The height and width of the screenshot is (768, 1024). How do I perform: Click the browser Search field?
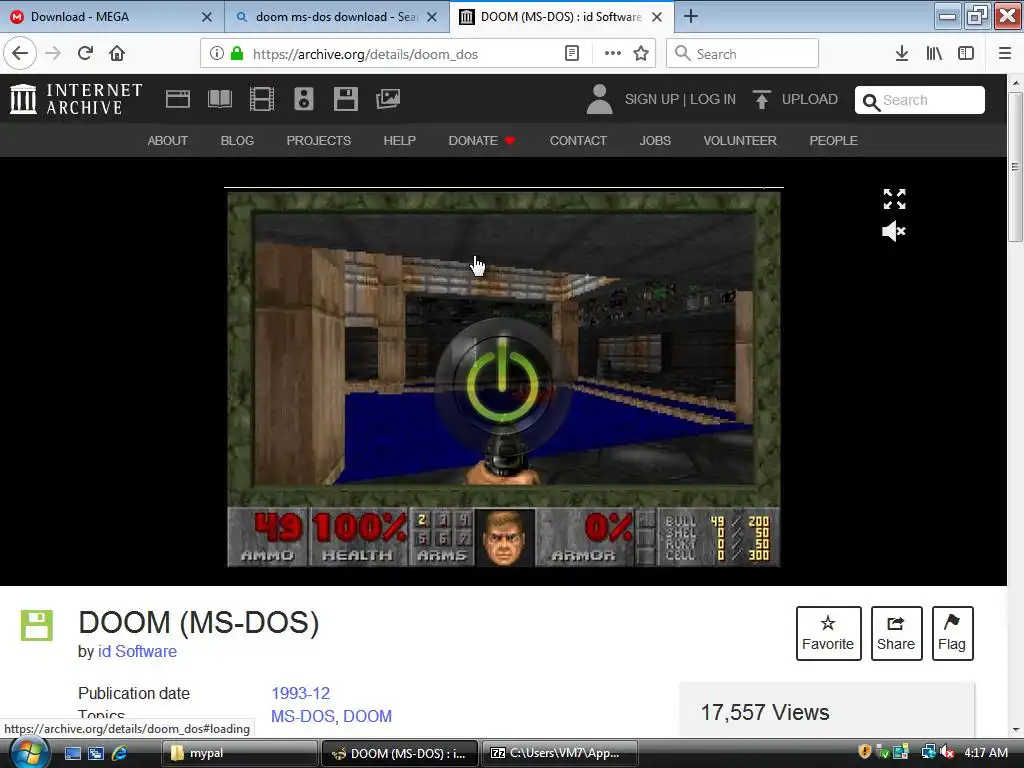[x=742, y=54]
